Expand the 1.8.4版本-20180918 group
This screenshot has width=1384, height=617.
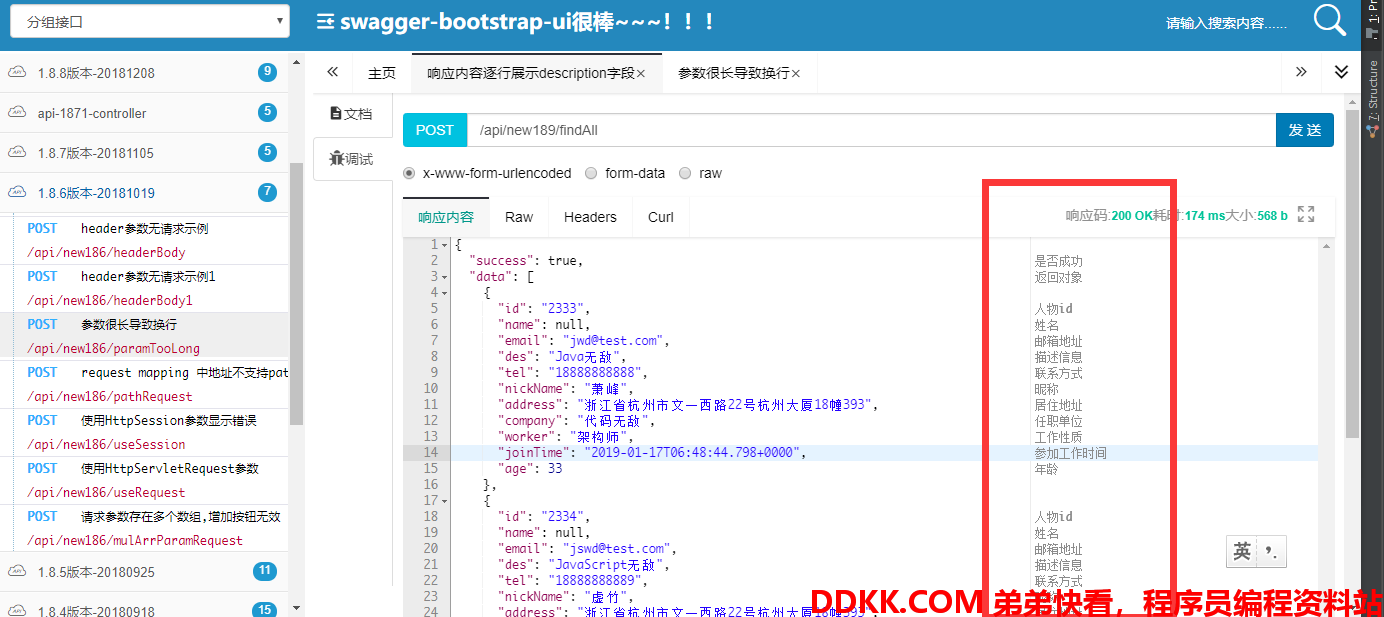tap(144, 609)
